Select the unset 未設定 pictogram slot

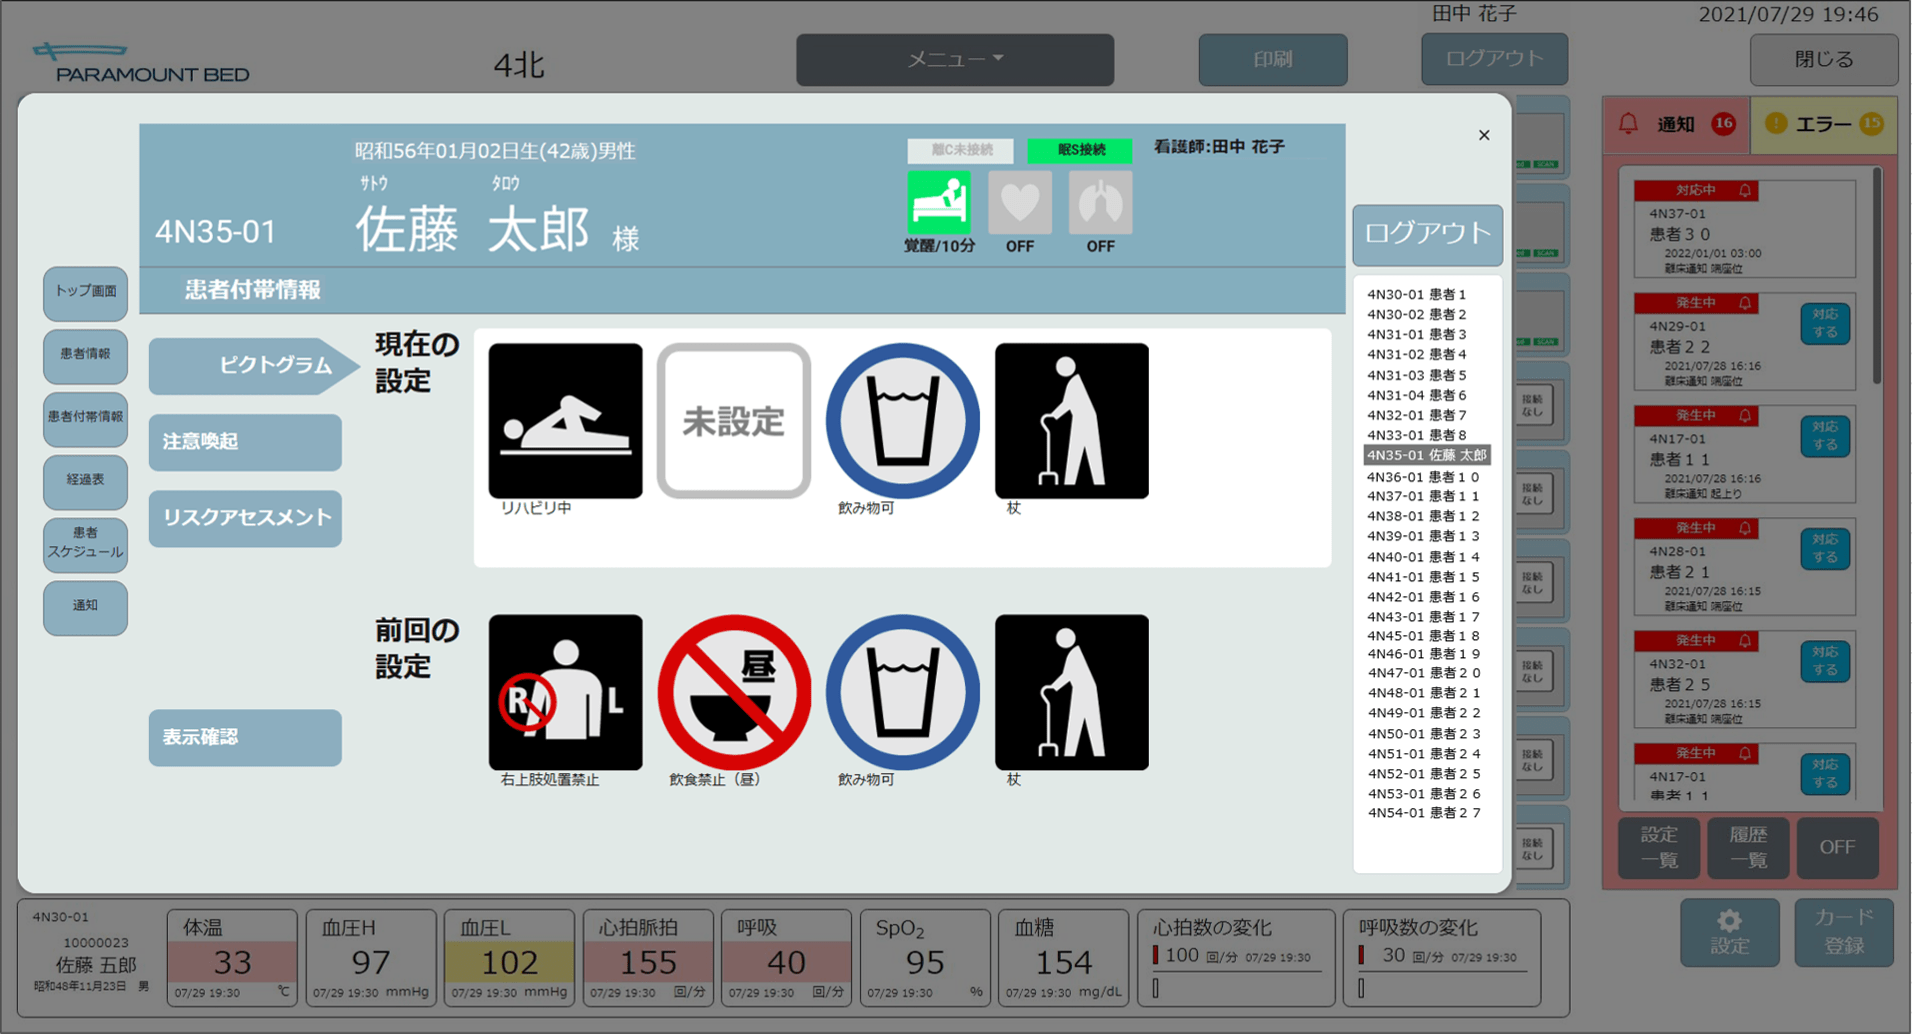click(733, 420)
